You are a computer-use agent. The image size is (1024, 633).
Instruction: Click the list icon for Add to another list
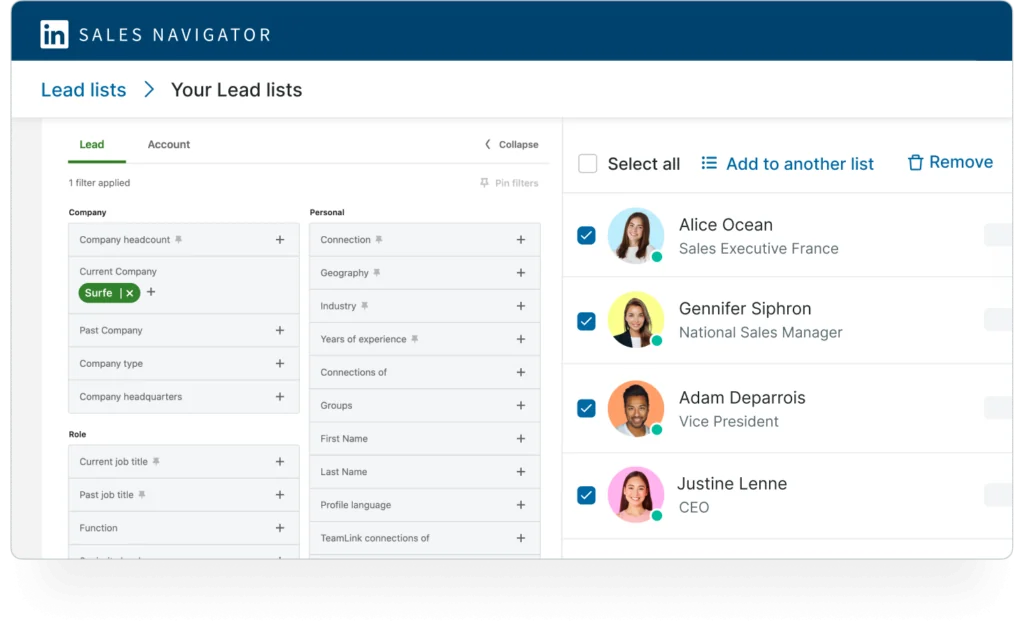(709, 163)
